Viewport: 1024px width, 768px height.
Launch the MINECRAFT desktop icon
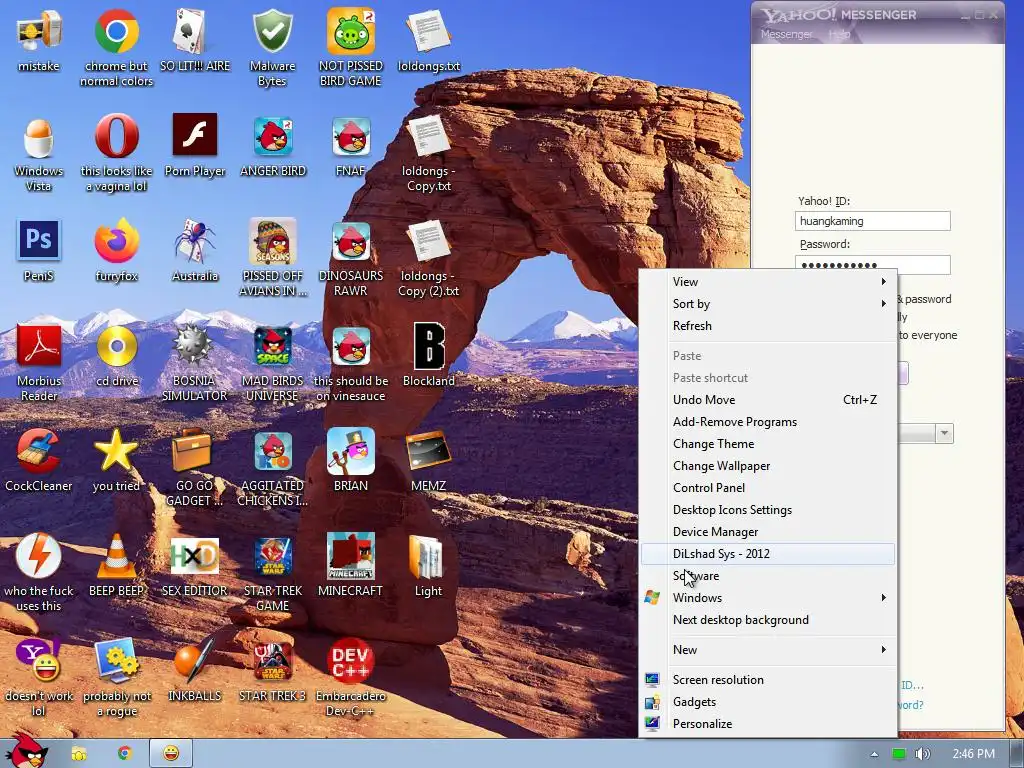[x=351, y=556]
